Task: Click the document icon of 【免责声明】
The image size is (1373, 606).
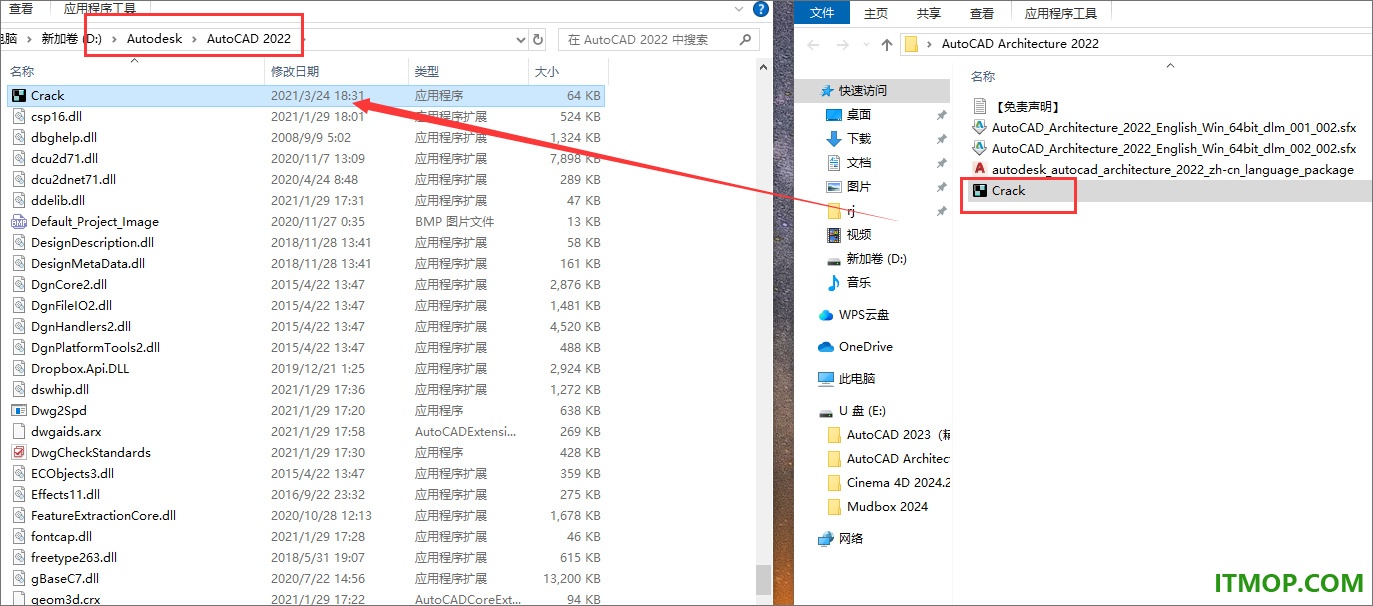Action: pyautogui.click(x=980, y=106)
